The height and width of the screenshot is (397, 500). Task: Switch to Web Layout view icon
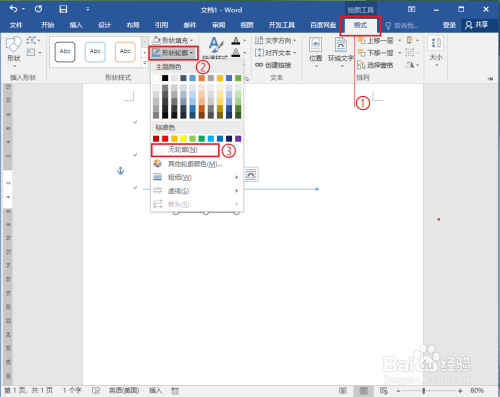click(x=384, y=390)
